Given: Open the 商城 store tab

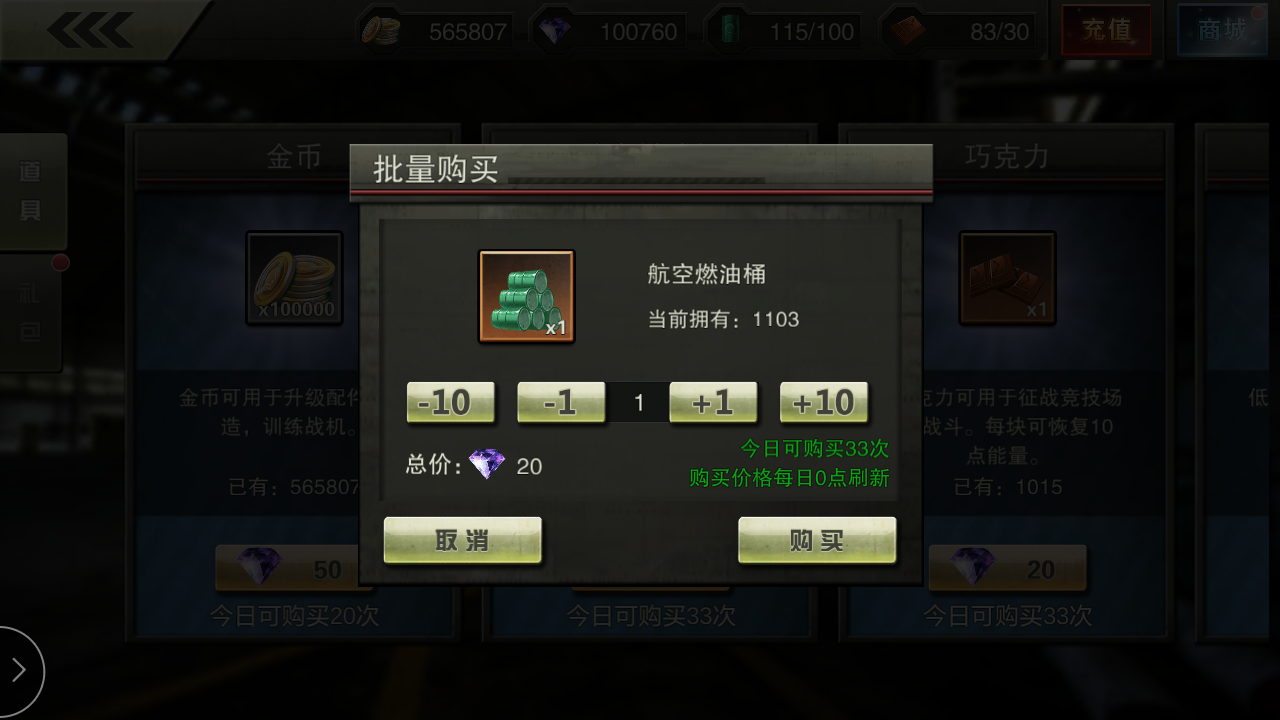Looking at the screenshot, I should pyautogui.click(x=1224, y=30).
